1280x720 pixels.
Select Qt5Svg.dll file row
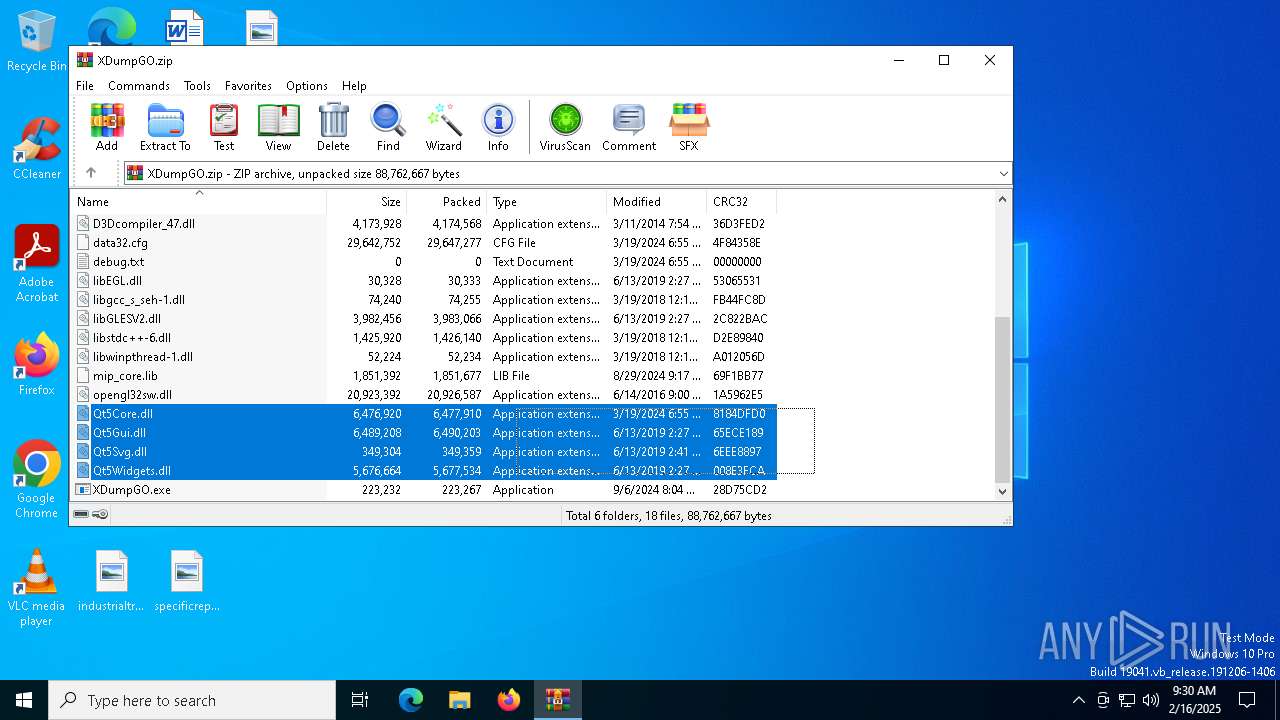pos(424,452)
